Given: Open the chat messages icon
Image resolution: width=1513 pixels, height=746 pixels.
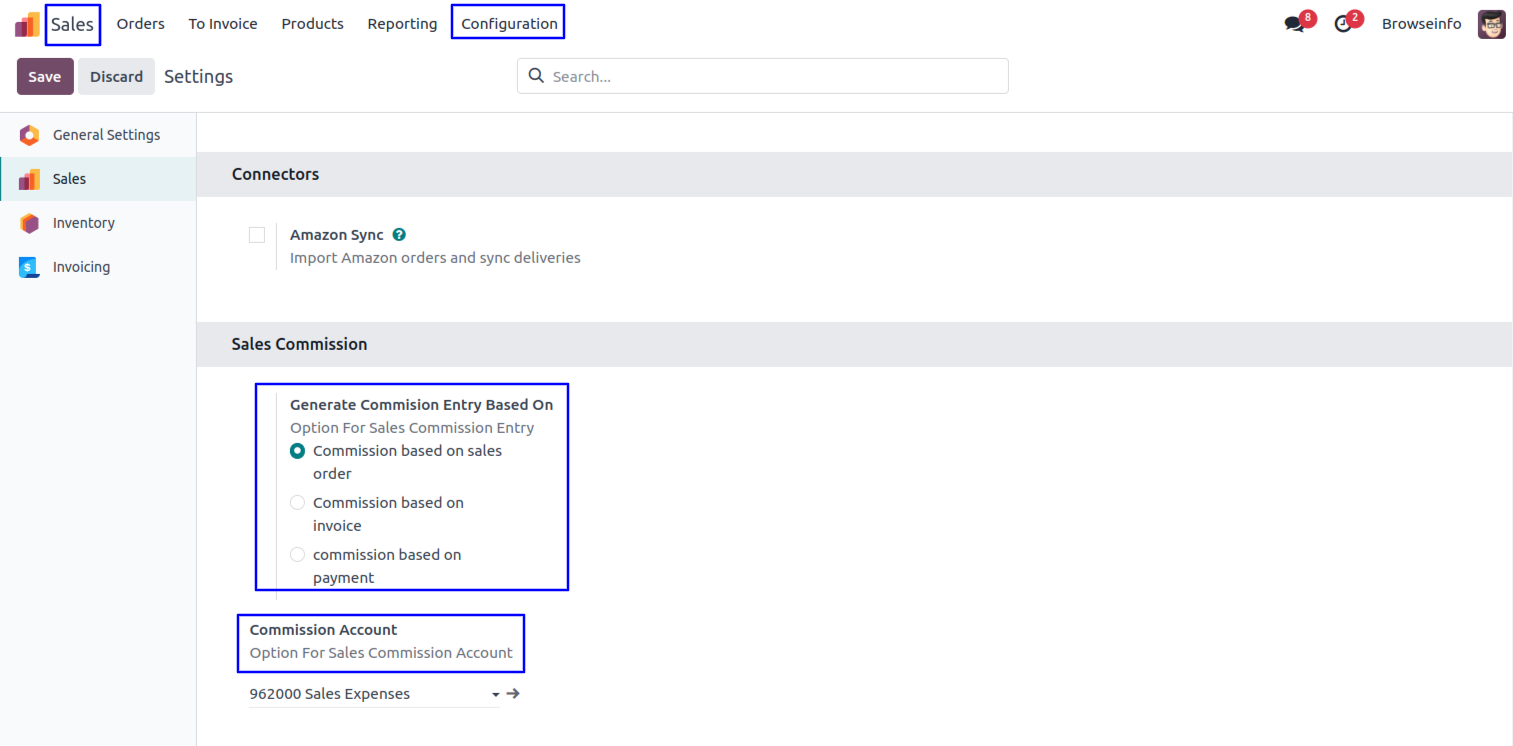Looking at the screenshot, I should pos(1295,24).
